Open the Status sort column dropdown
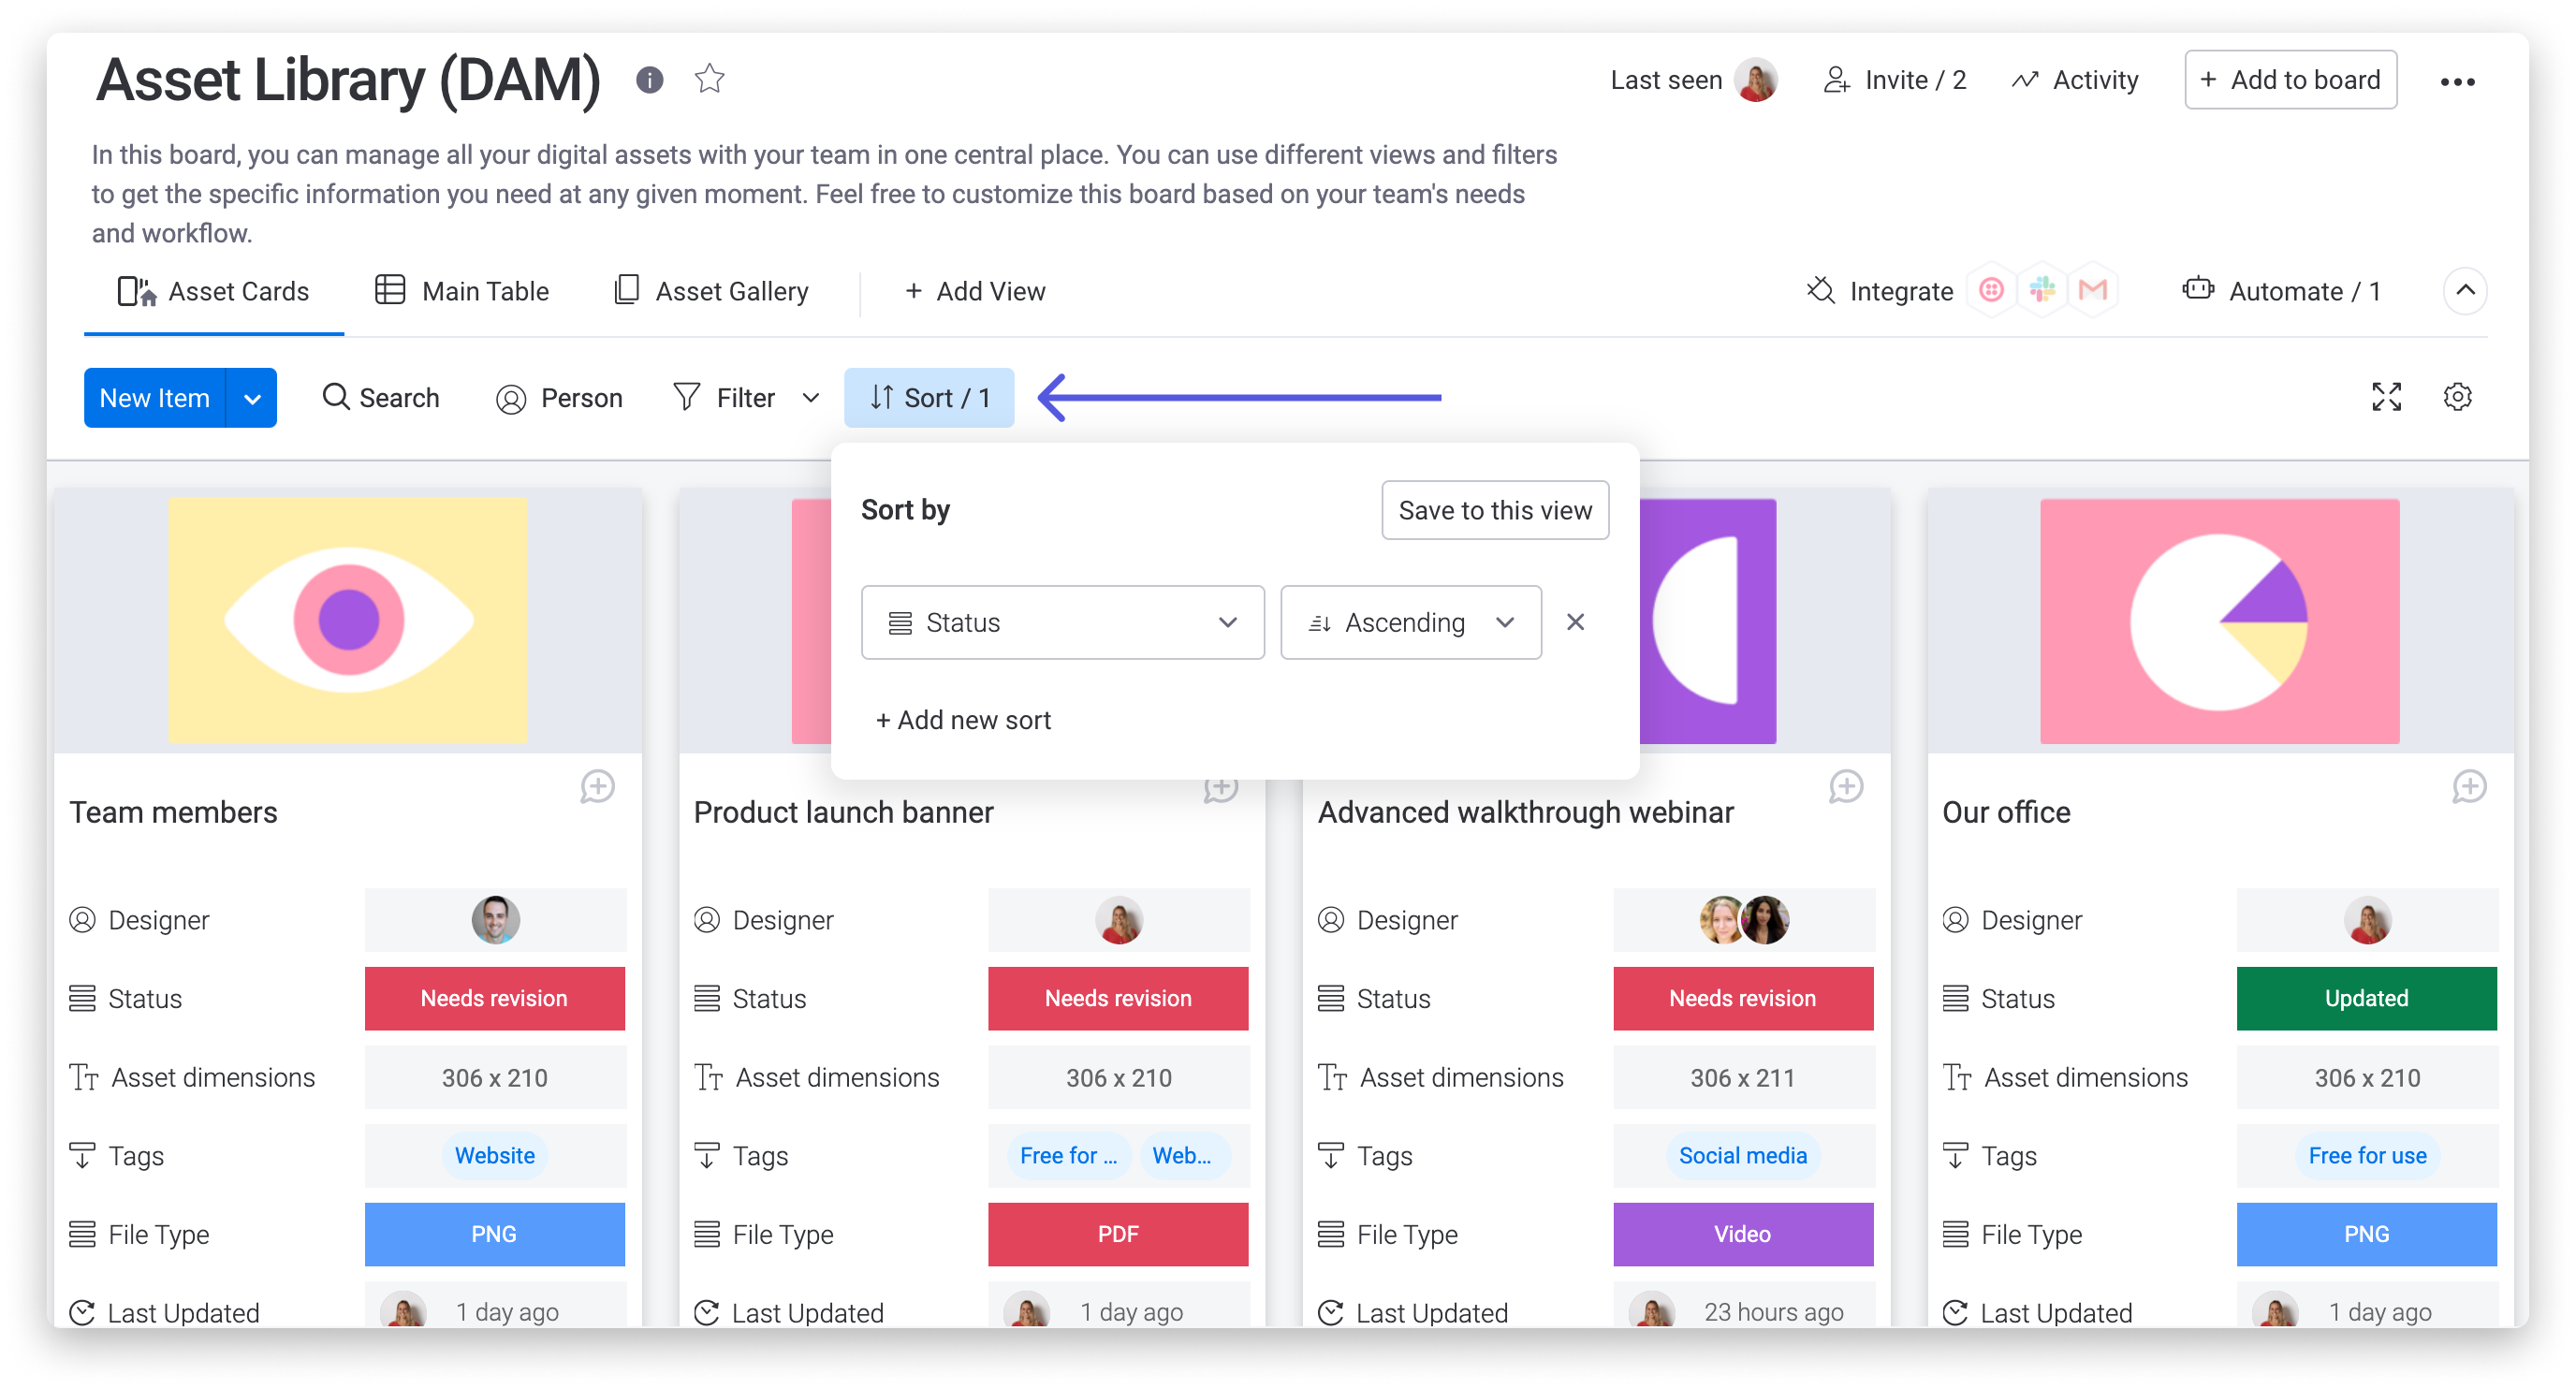 [1062, 622]
